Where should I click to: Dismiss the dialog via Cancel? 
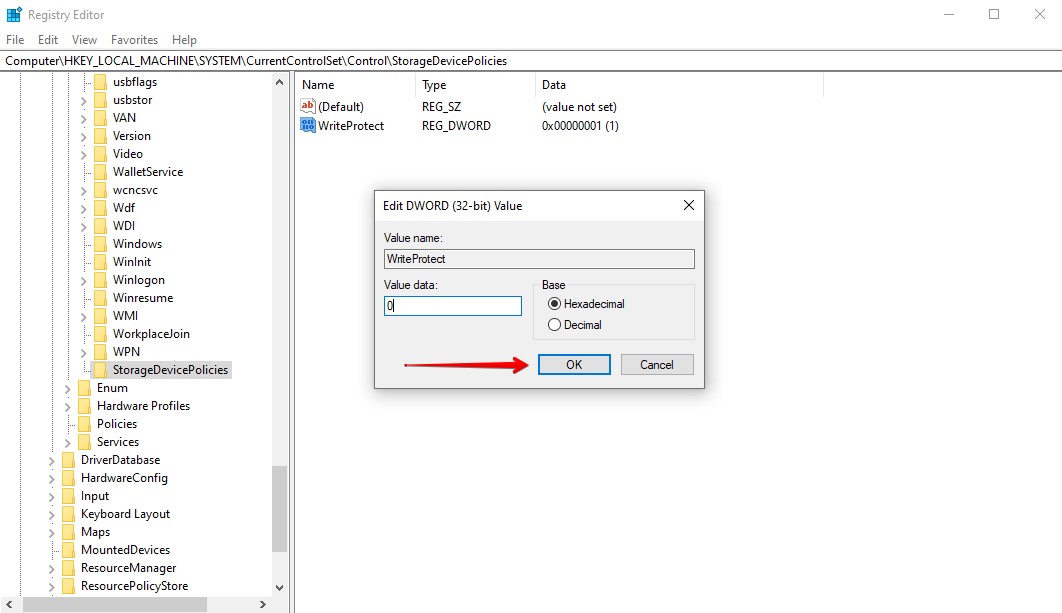pos(657,364)
